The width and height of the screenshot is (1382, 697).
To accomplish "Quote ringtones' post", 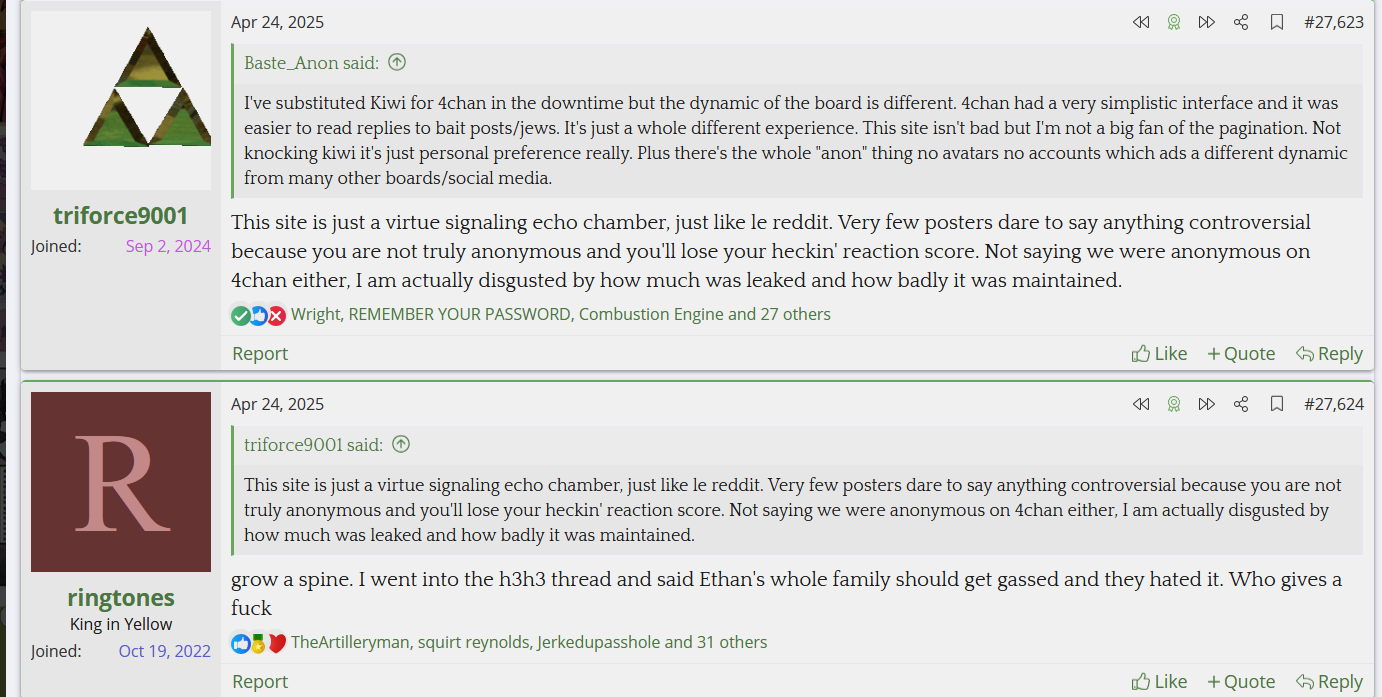I will point(1241,681).
